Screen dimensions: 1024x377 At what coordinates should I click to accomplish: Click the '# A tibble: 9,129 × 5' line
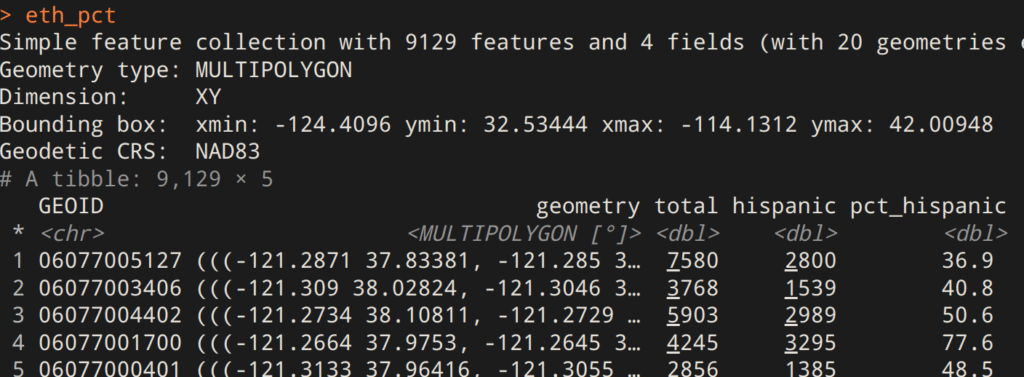tap(136, 179)
